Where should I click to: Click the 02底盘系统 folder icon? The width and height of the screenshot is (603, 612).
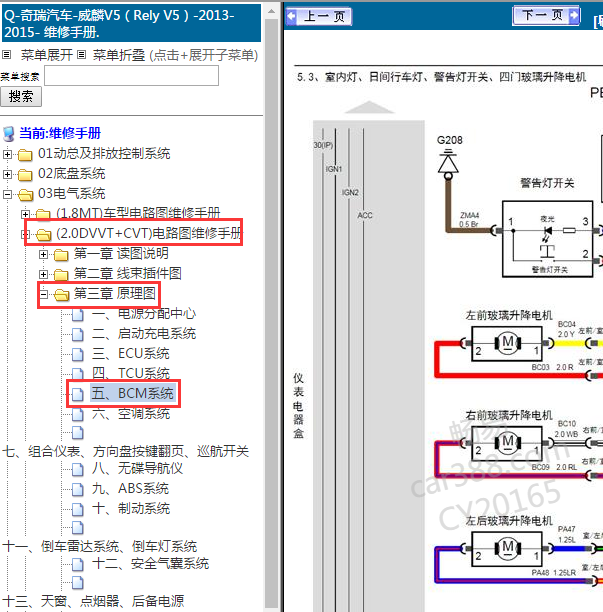[25, 175]
